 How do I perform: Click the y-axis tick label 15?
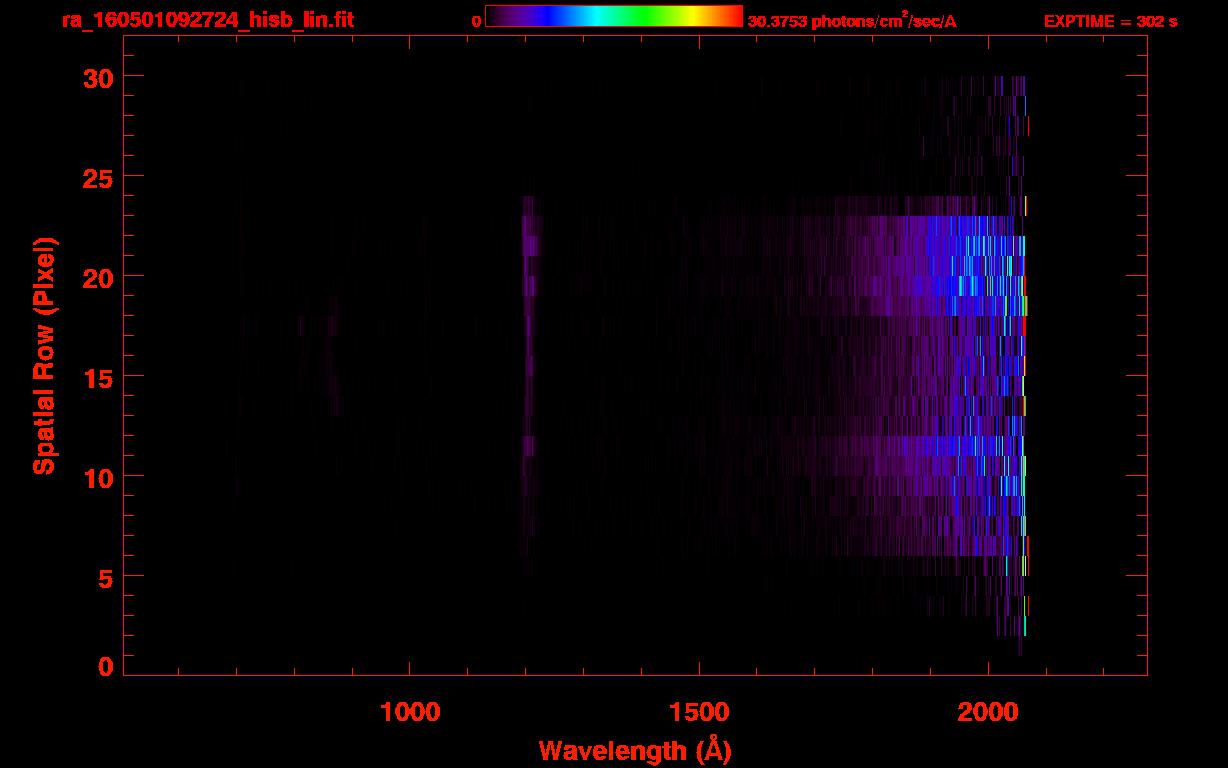98,377
